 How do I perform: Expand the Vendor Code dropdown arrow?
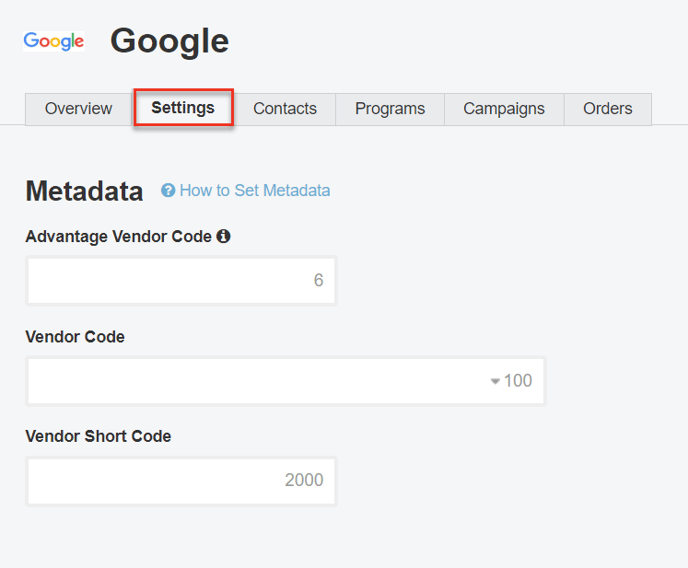click(495, 381)
